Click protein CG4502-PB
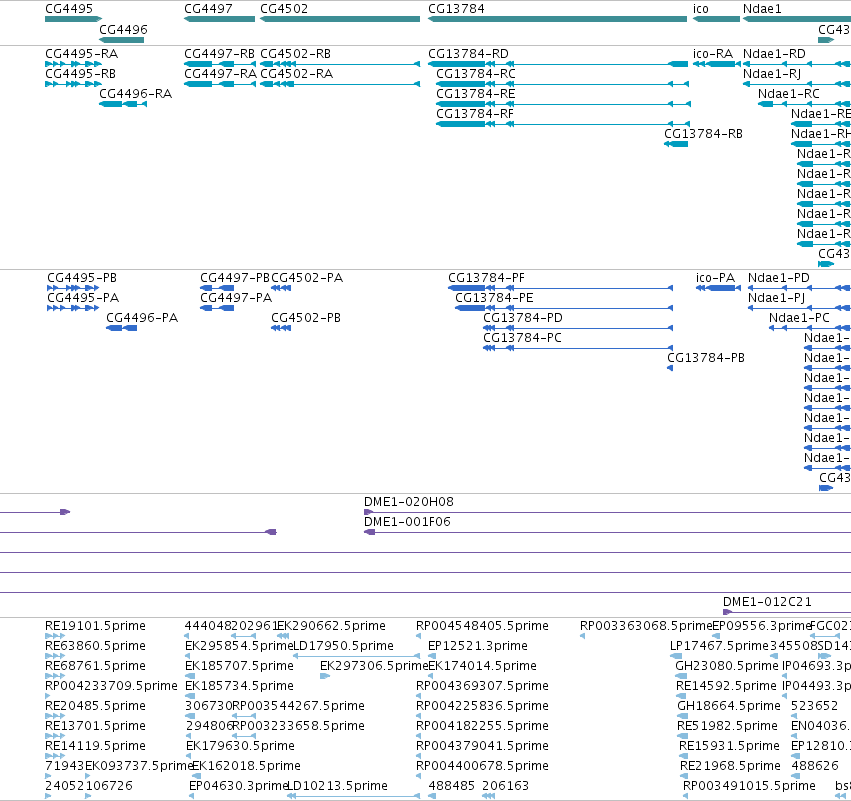 (306, 318)
